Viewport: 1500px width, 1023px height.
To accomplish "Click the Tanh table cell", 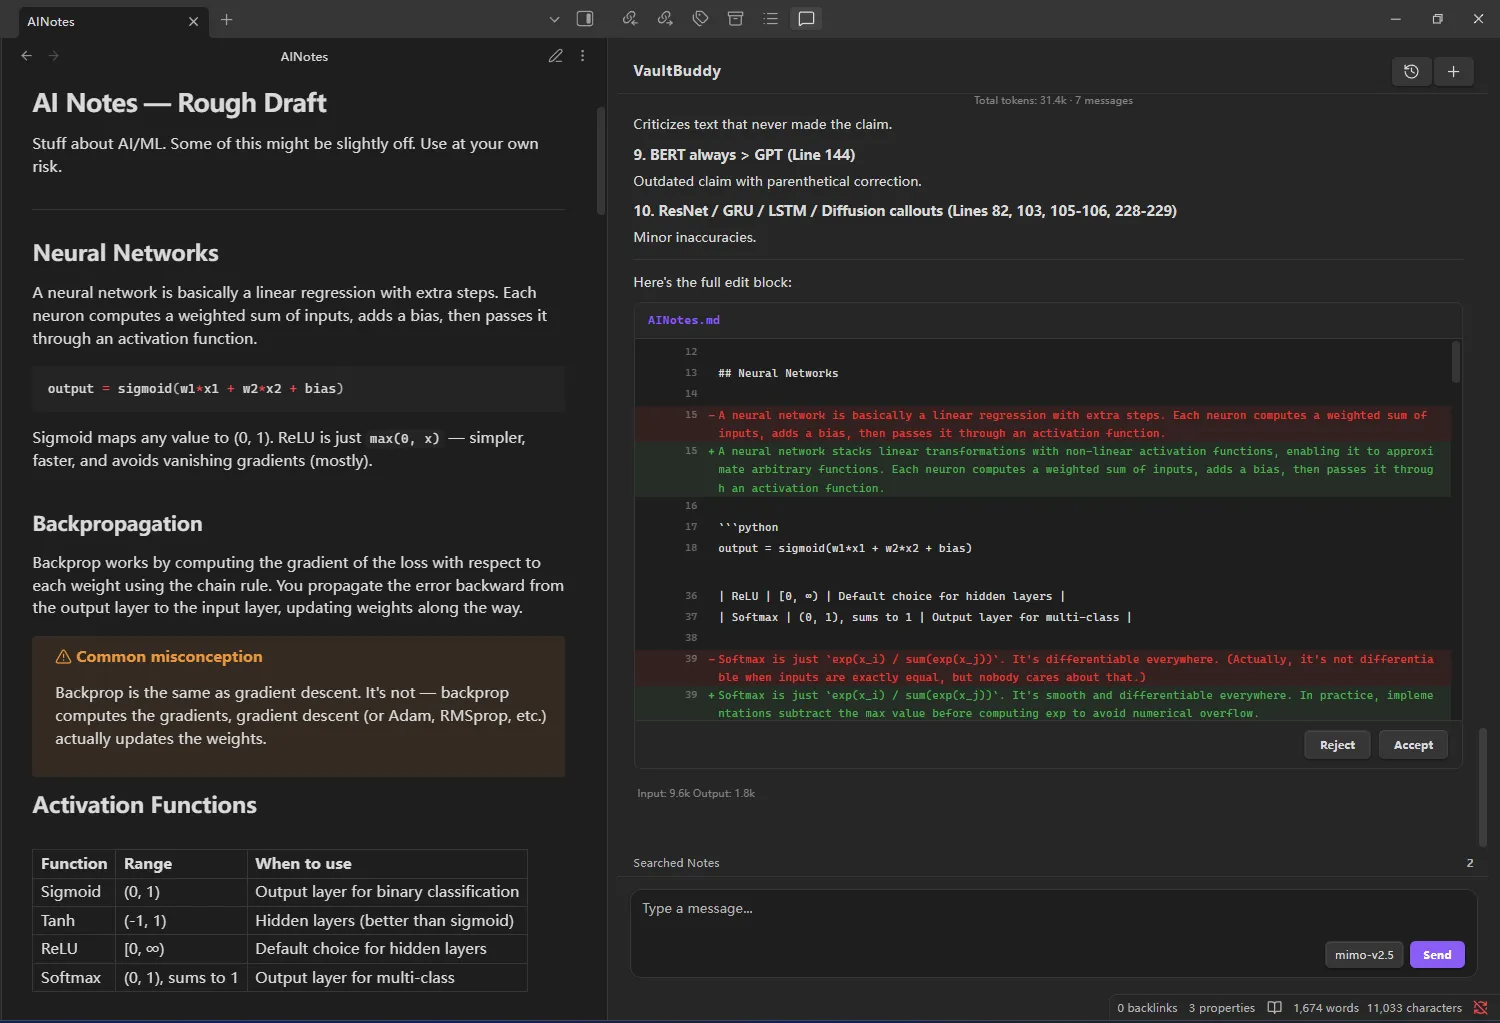I will pyautogui.click(x=74, y=921).
